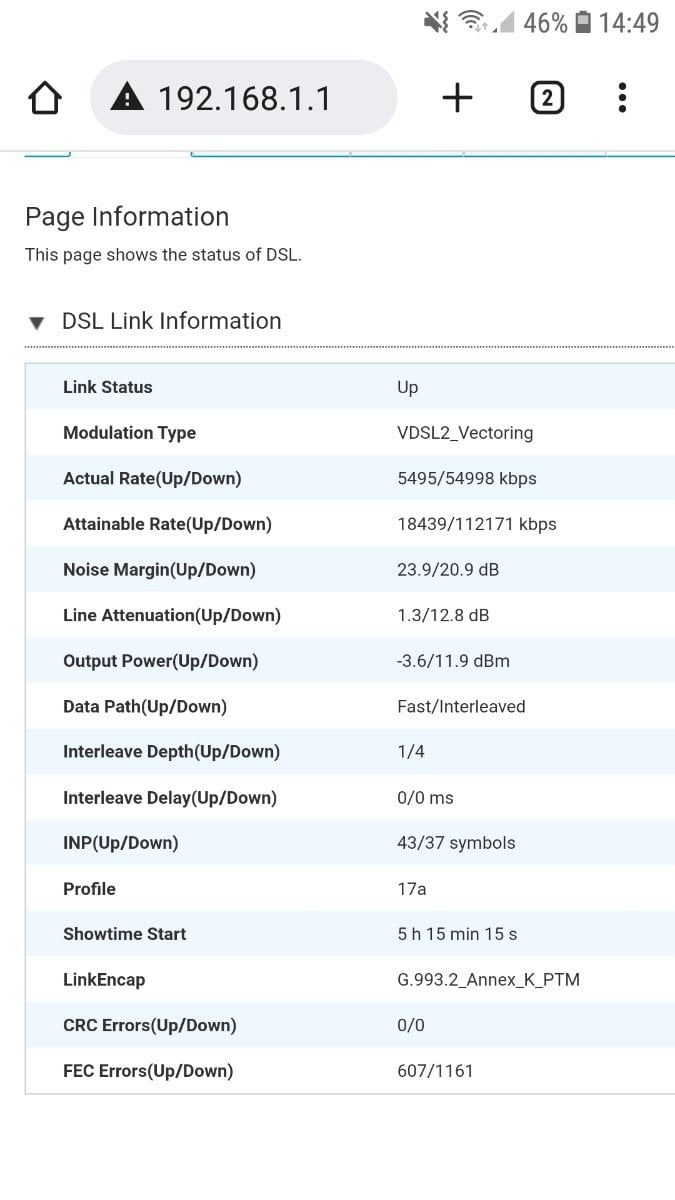The image size is (675, 1200).
Task: Tap the Noise Margin(Up/Down) label
Action: tap(159, 570)
